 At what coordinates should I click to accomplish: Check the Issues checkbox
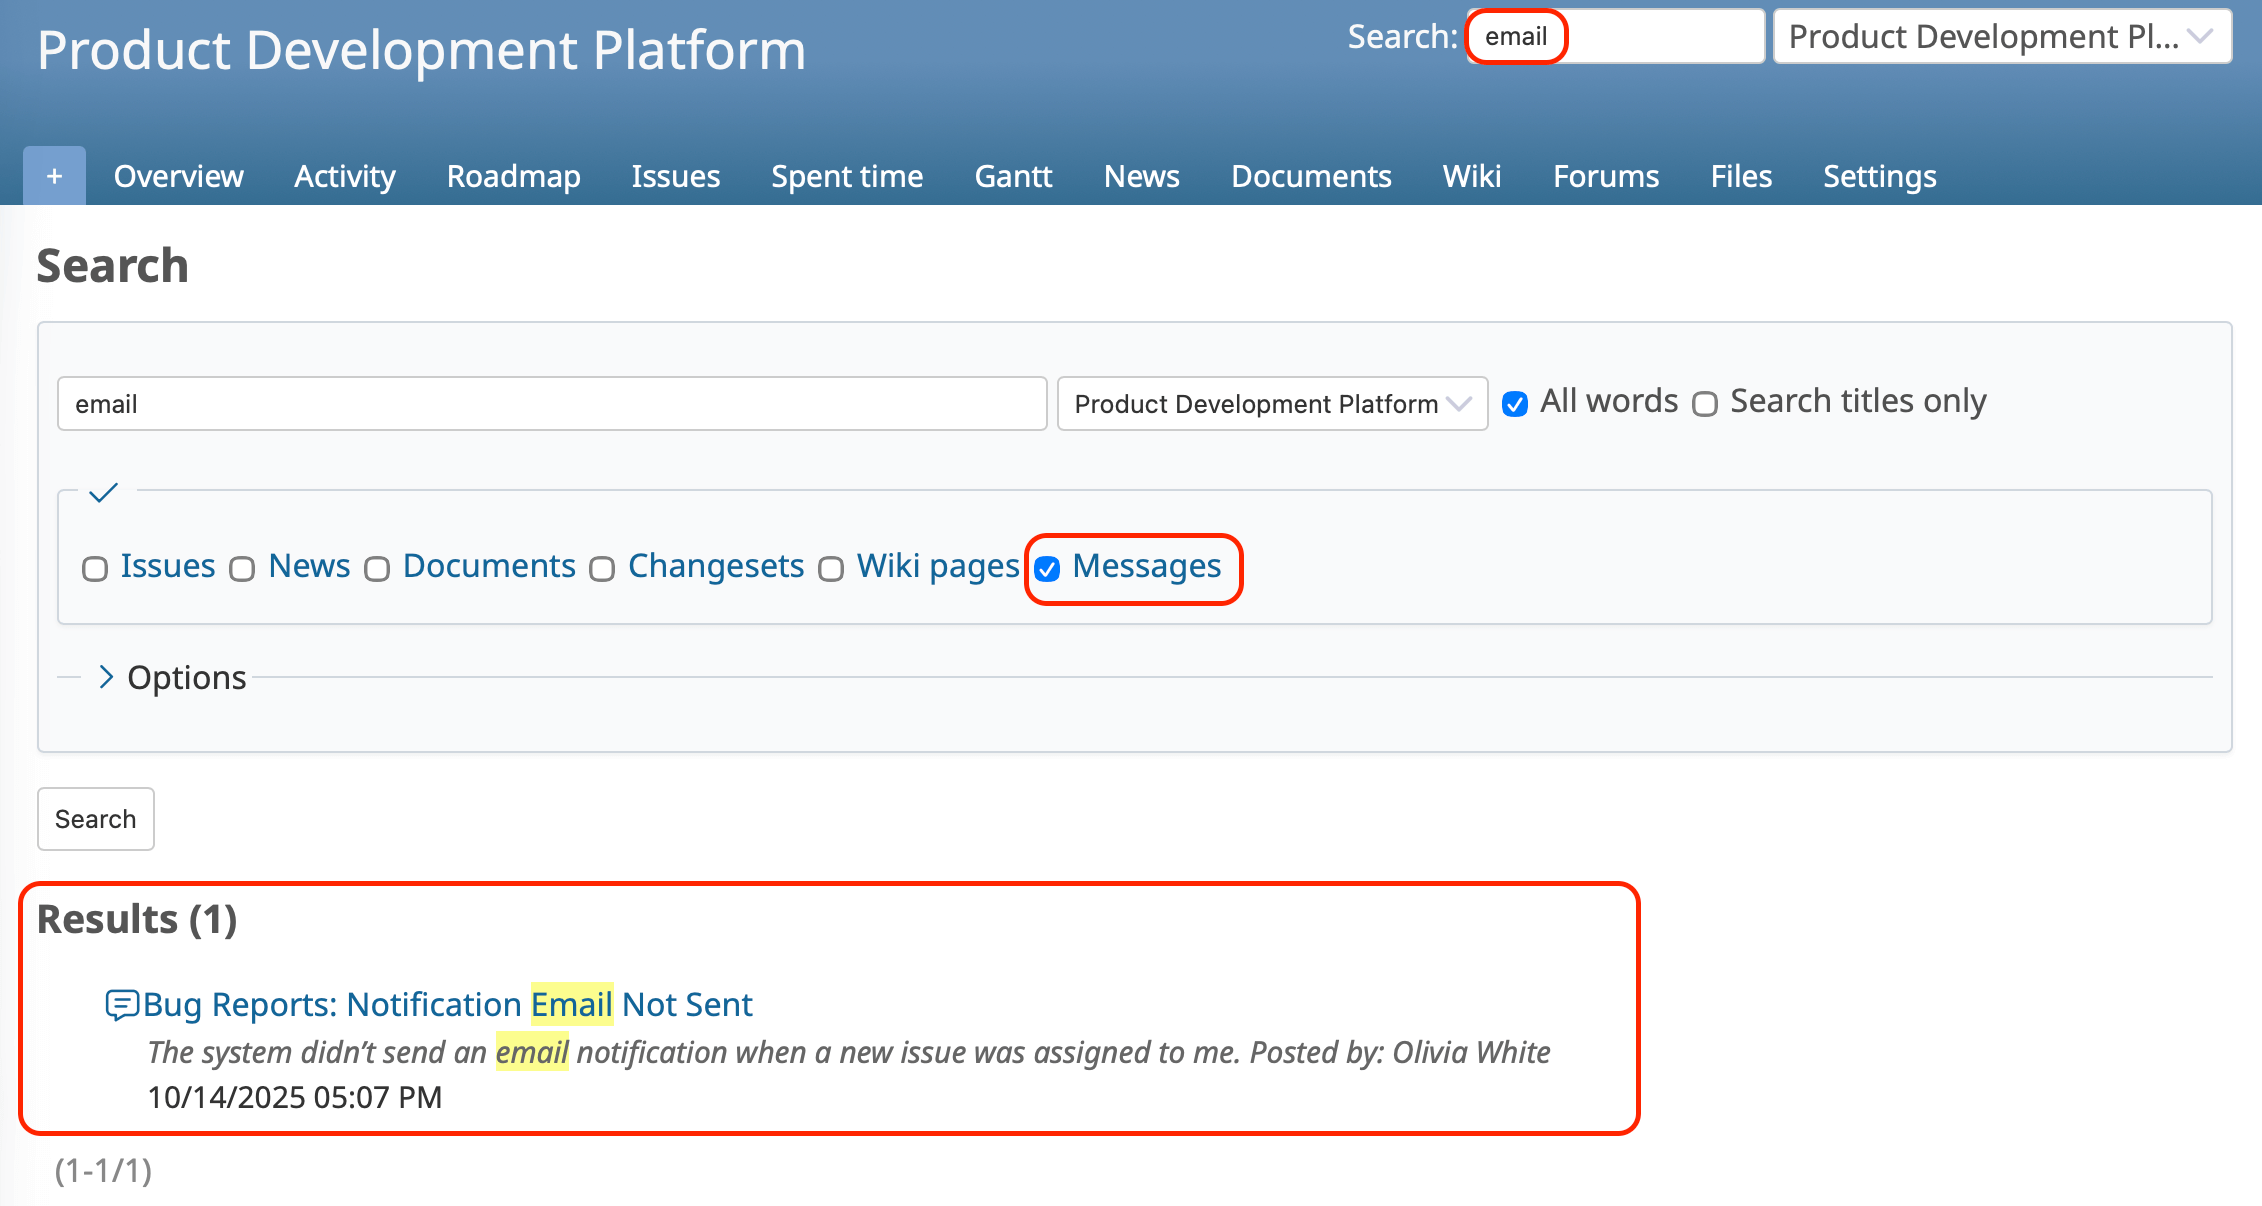tap(95, 569)
